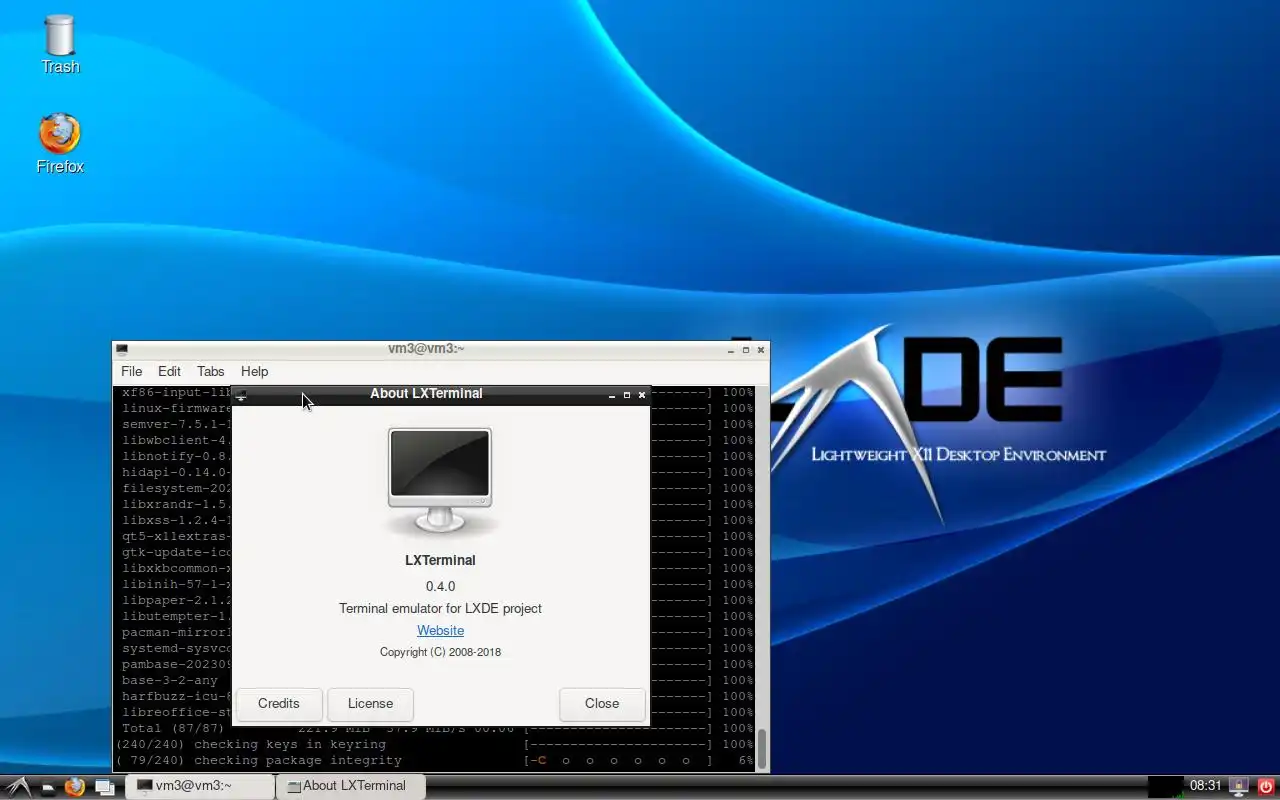Open the Edit menu in terminal

[169, 371]
